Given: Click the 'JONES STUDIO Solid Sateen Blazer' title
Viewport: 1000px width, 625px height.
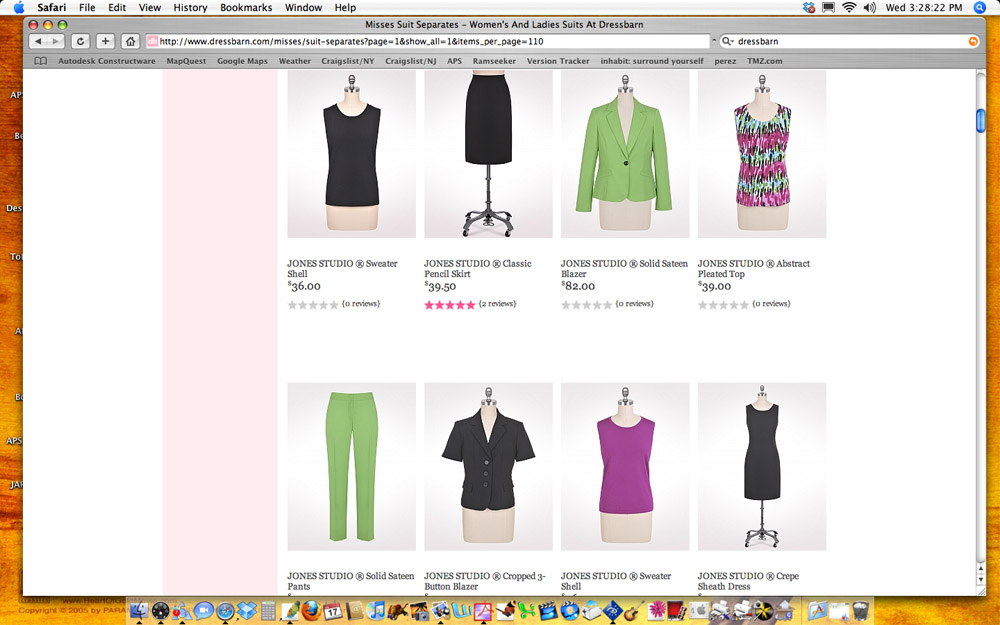Looking at the screenshot, I should point(624,268).
